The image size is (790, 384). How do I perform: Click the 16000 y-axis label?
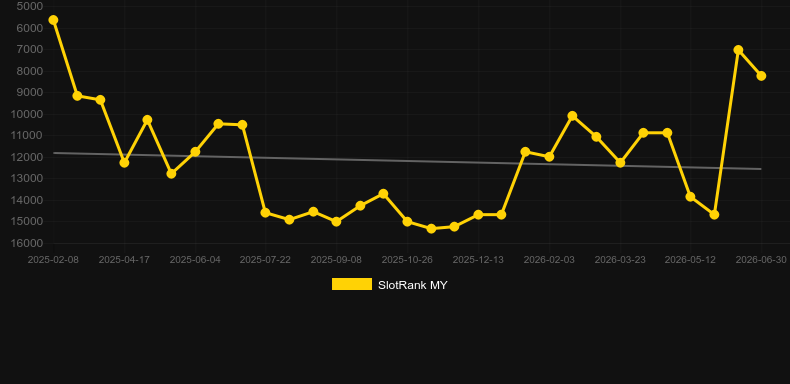tap(27, 243)
